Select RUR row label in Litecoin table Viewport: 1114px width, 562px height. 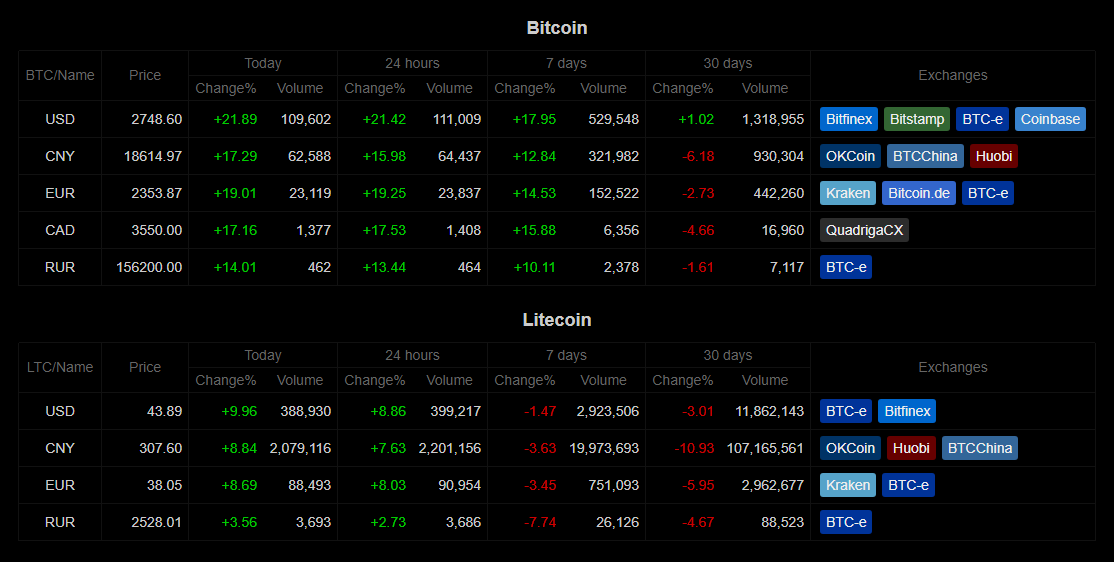[60, 522]
